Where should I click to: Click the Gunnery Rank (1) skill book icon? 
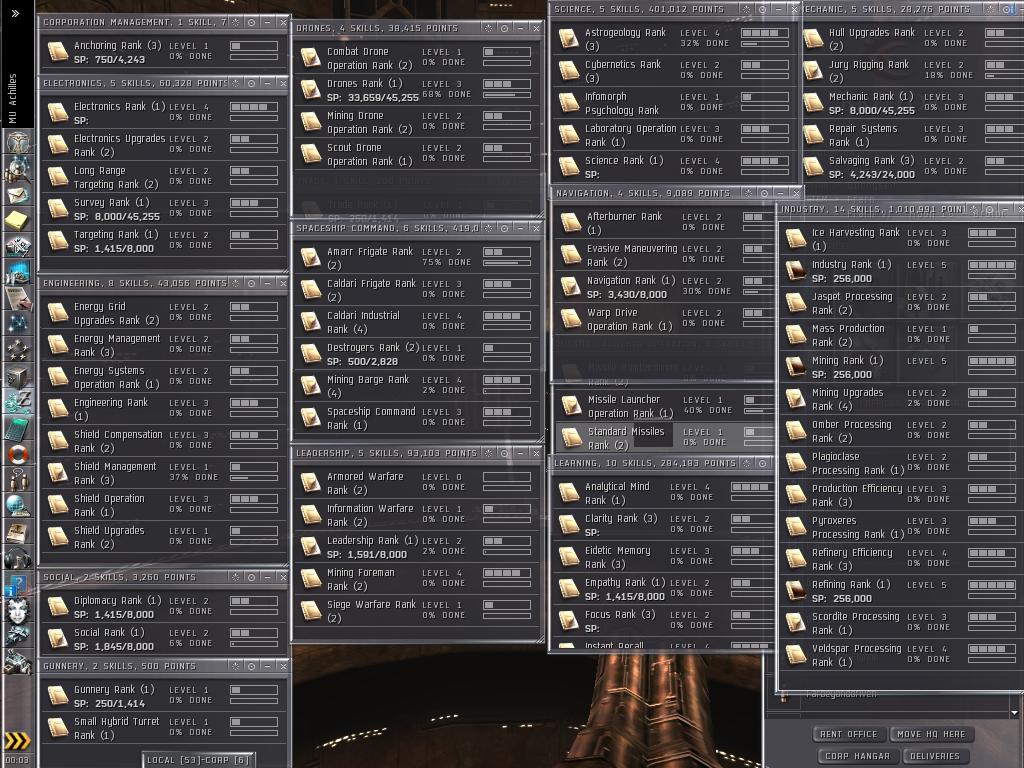tap(57, 696)
